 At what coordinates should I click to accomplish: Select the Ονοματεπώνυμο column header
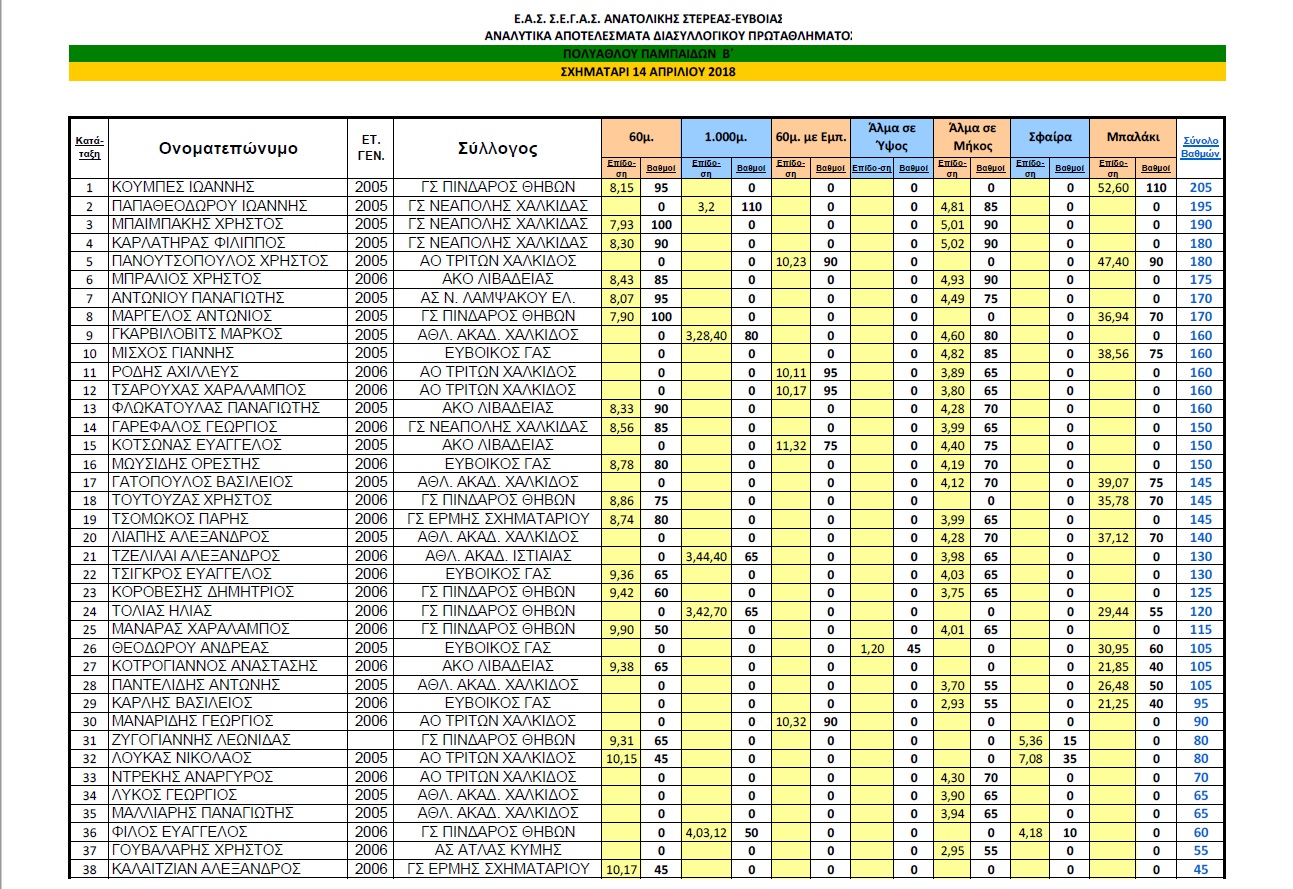click(x=228, y=148)
